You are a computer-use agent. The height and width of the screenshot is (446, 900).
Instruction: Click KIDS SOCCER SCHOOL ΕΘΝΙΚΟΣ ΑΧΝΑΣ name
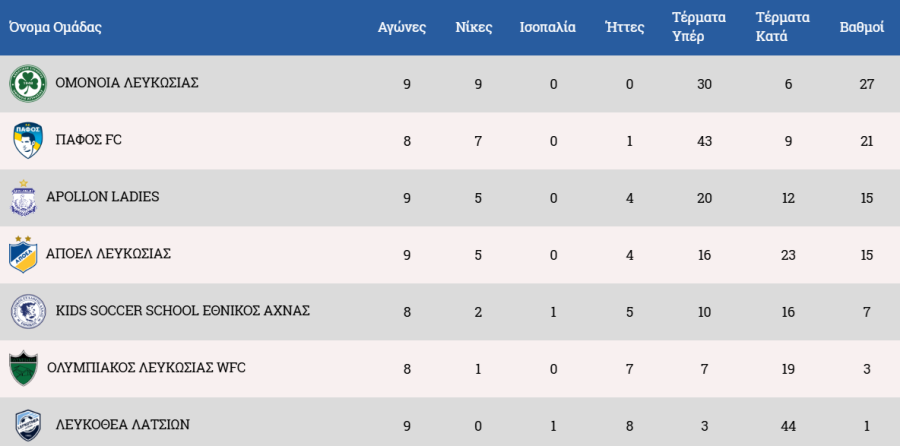click(183, 311)
